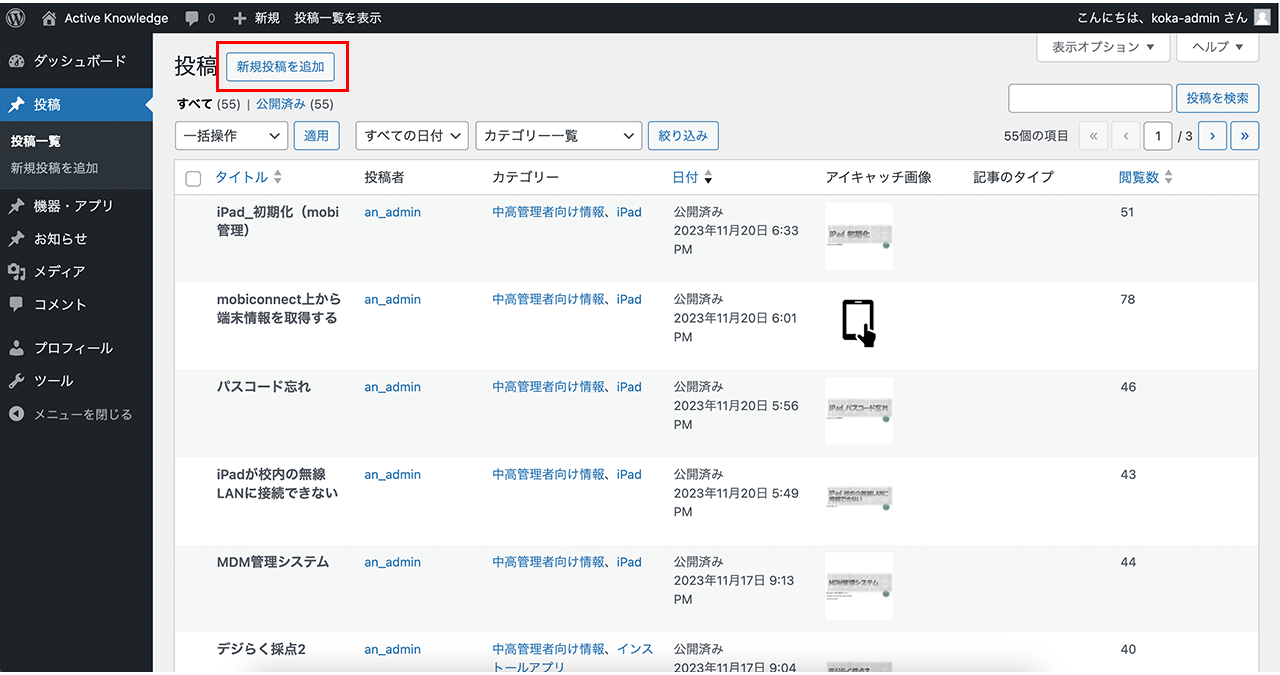
Task: Open the カテゴリー一覧 category dropdown
Action: 558,135
